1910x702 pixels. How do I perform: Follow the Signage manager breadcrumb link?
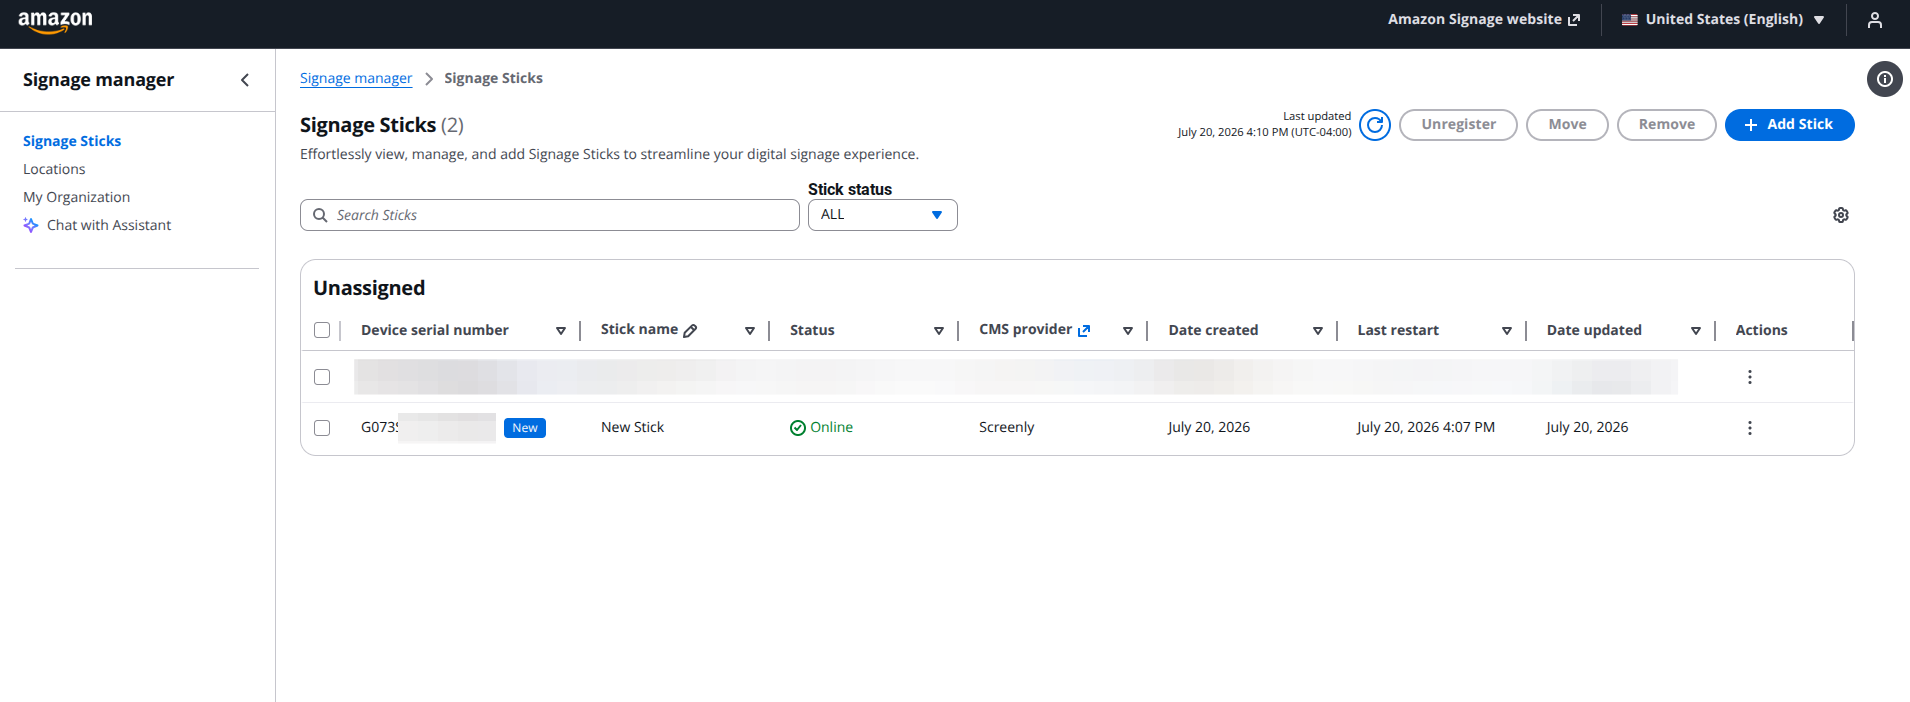coord(356,78)
